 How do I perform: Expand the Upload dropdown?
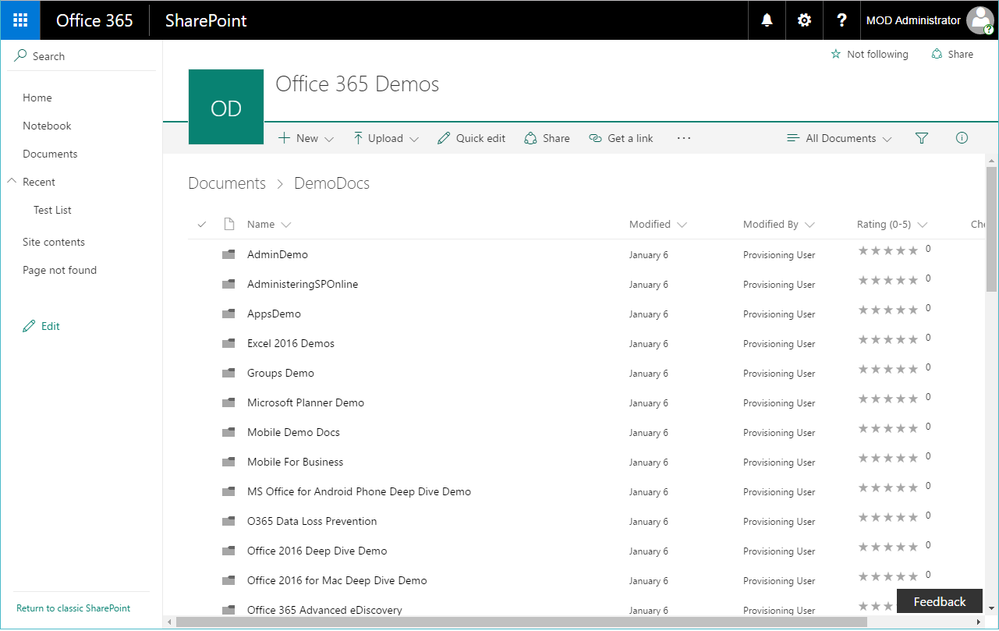click(x=413, y=139)
